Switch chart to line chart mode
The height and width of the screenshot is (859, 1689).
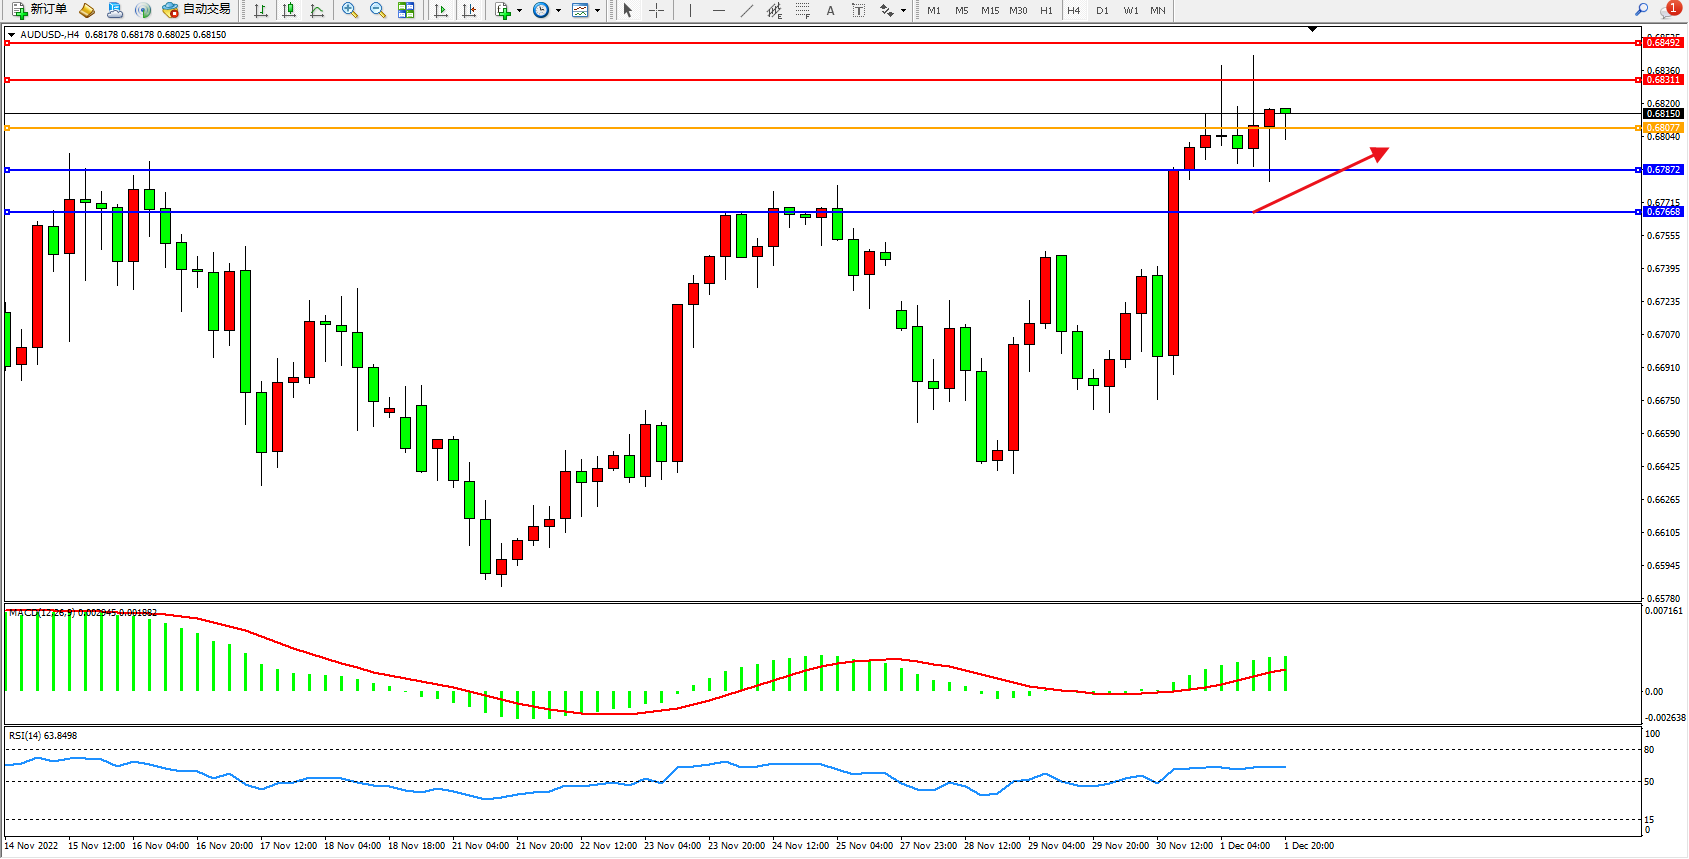click(x=317, y=10)
